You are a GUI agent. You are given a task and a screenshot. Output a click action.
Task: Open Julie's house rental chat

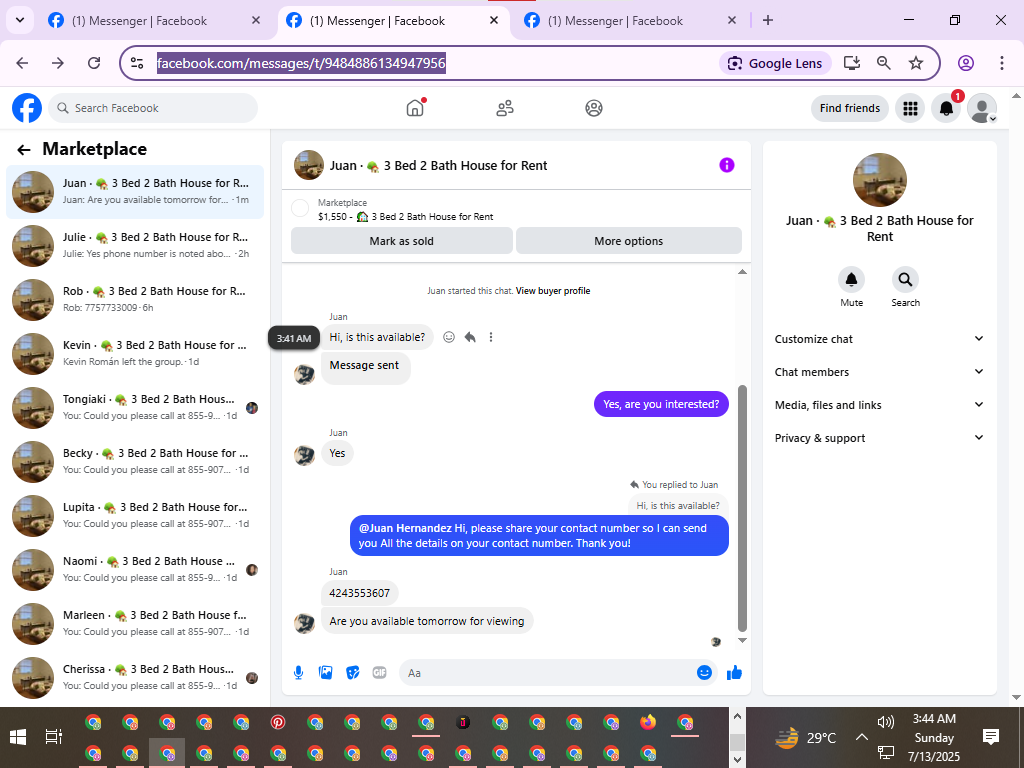point(135,246)
